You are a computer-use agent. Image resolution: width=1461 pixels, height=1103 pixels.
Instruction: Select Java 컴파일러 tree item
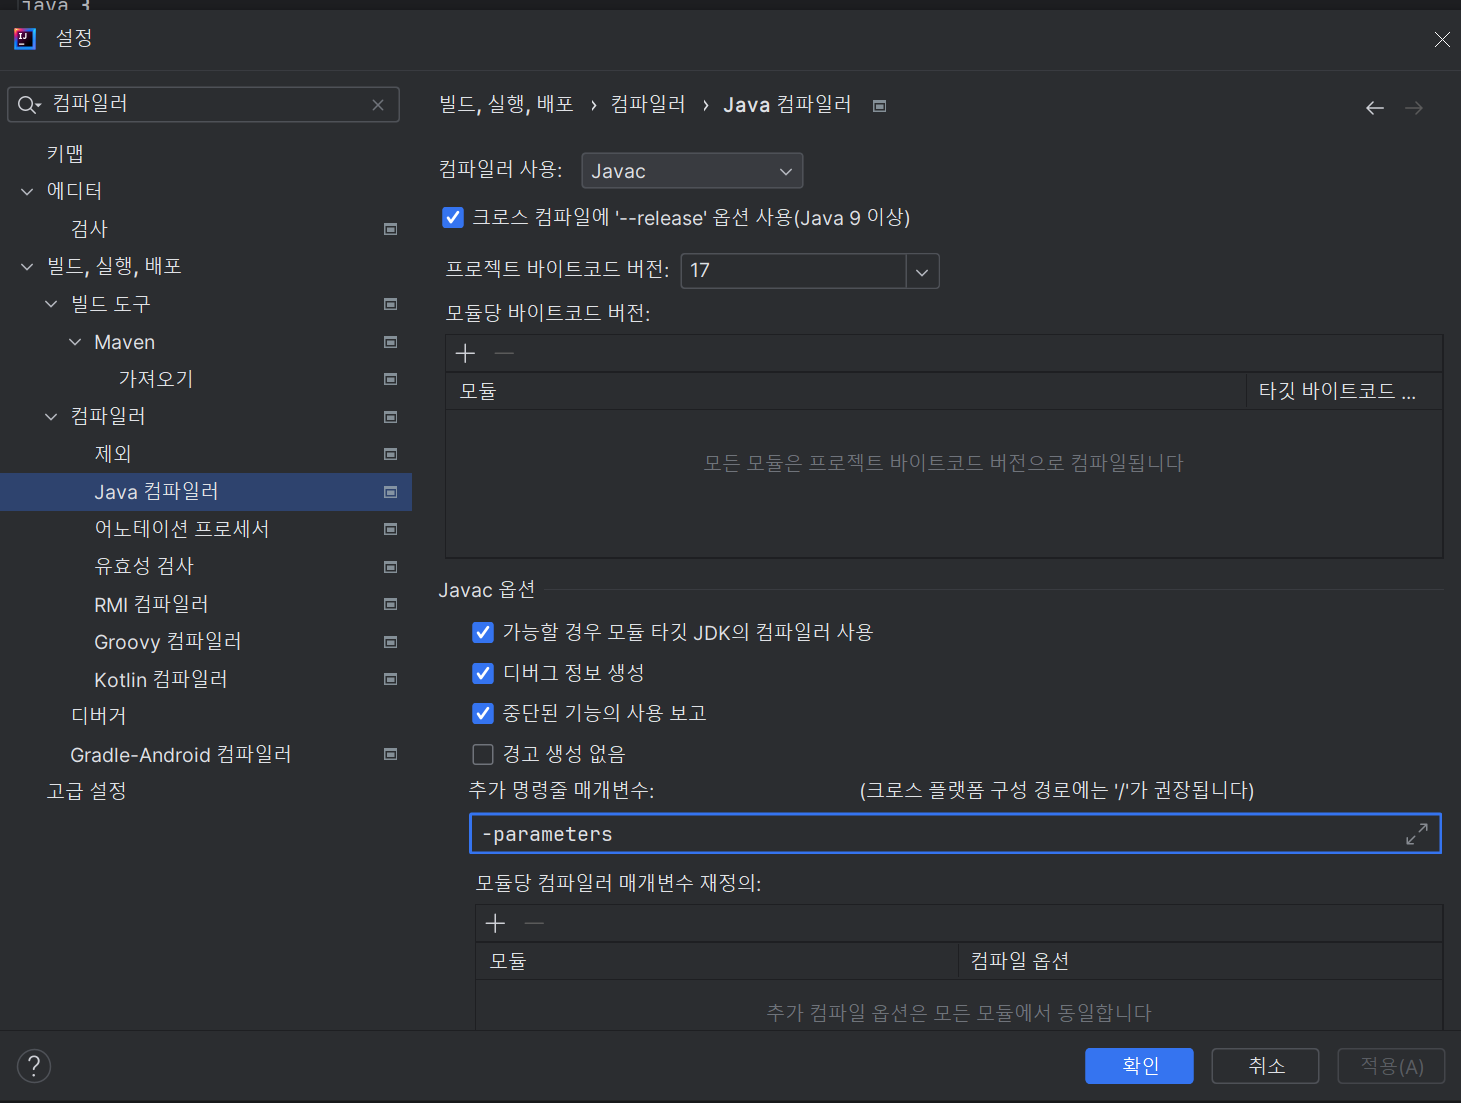pyautogui.click(x=206, y=492)
